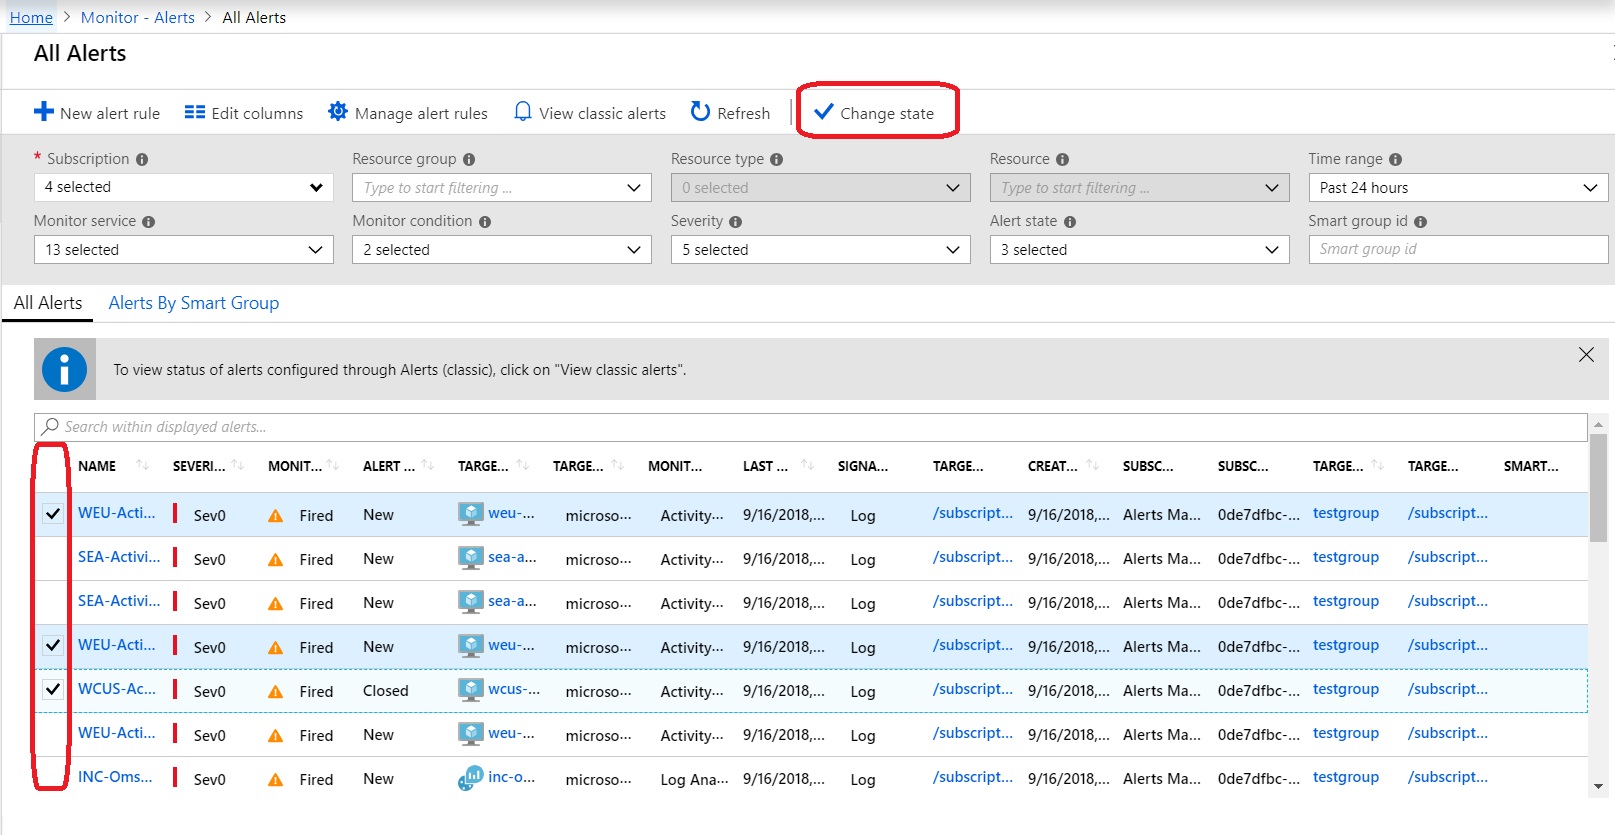This screenshot has height=835, width=1615.
Task: Dismiss the classic alerts info banner
Action: [x=1586, y=355]
